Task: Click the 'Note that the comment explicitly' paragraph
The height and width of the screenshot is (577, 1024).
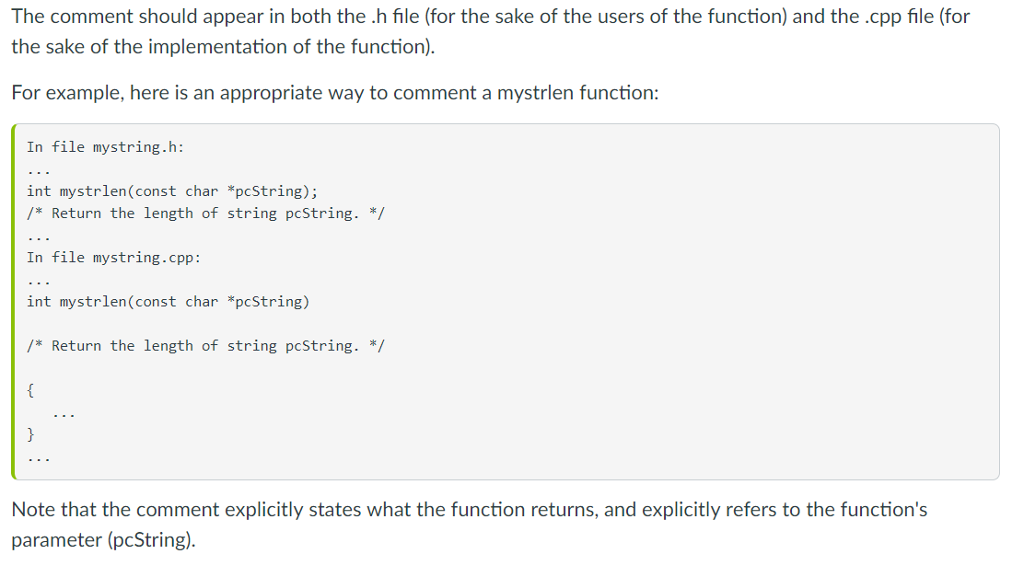Action: (x=469, y=525)
